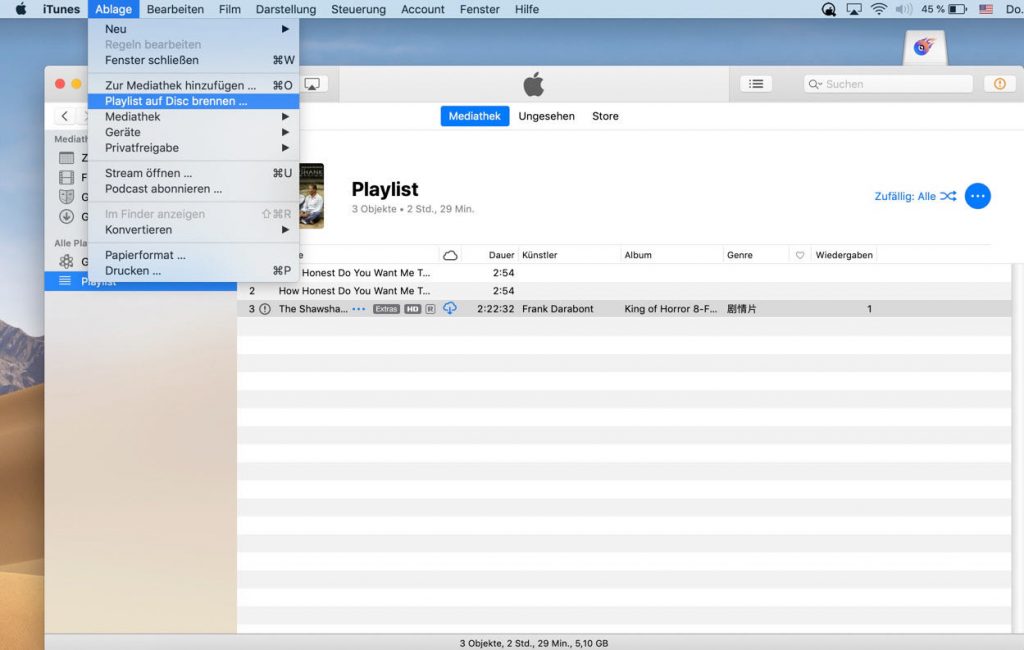Click the ellipsis on The Shawshank row
1024x650 pixels.
tap(359, 309)
